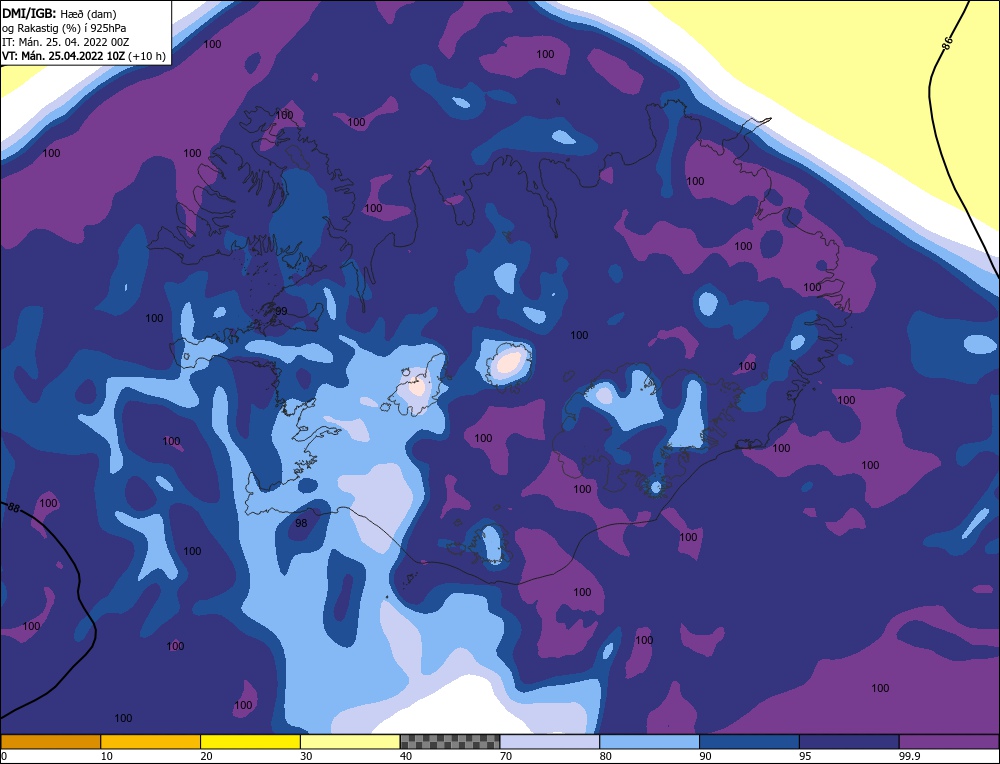Screen dimensions: 1000x764
Task: Click the 'IT: Mán. 25. 04. 2022 00Z' line
Action: click(65, 42)
